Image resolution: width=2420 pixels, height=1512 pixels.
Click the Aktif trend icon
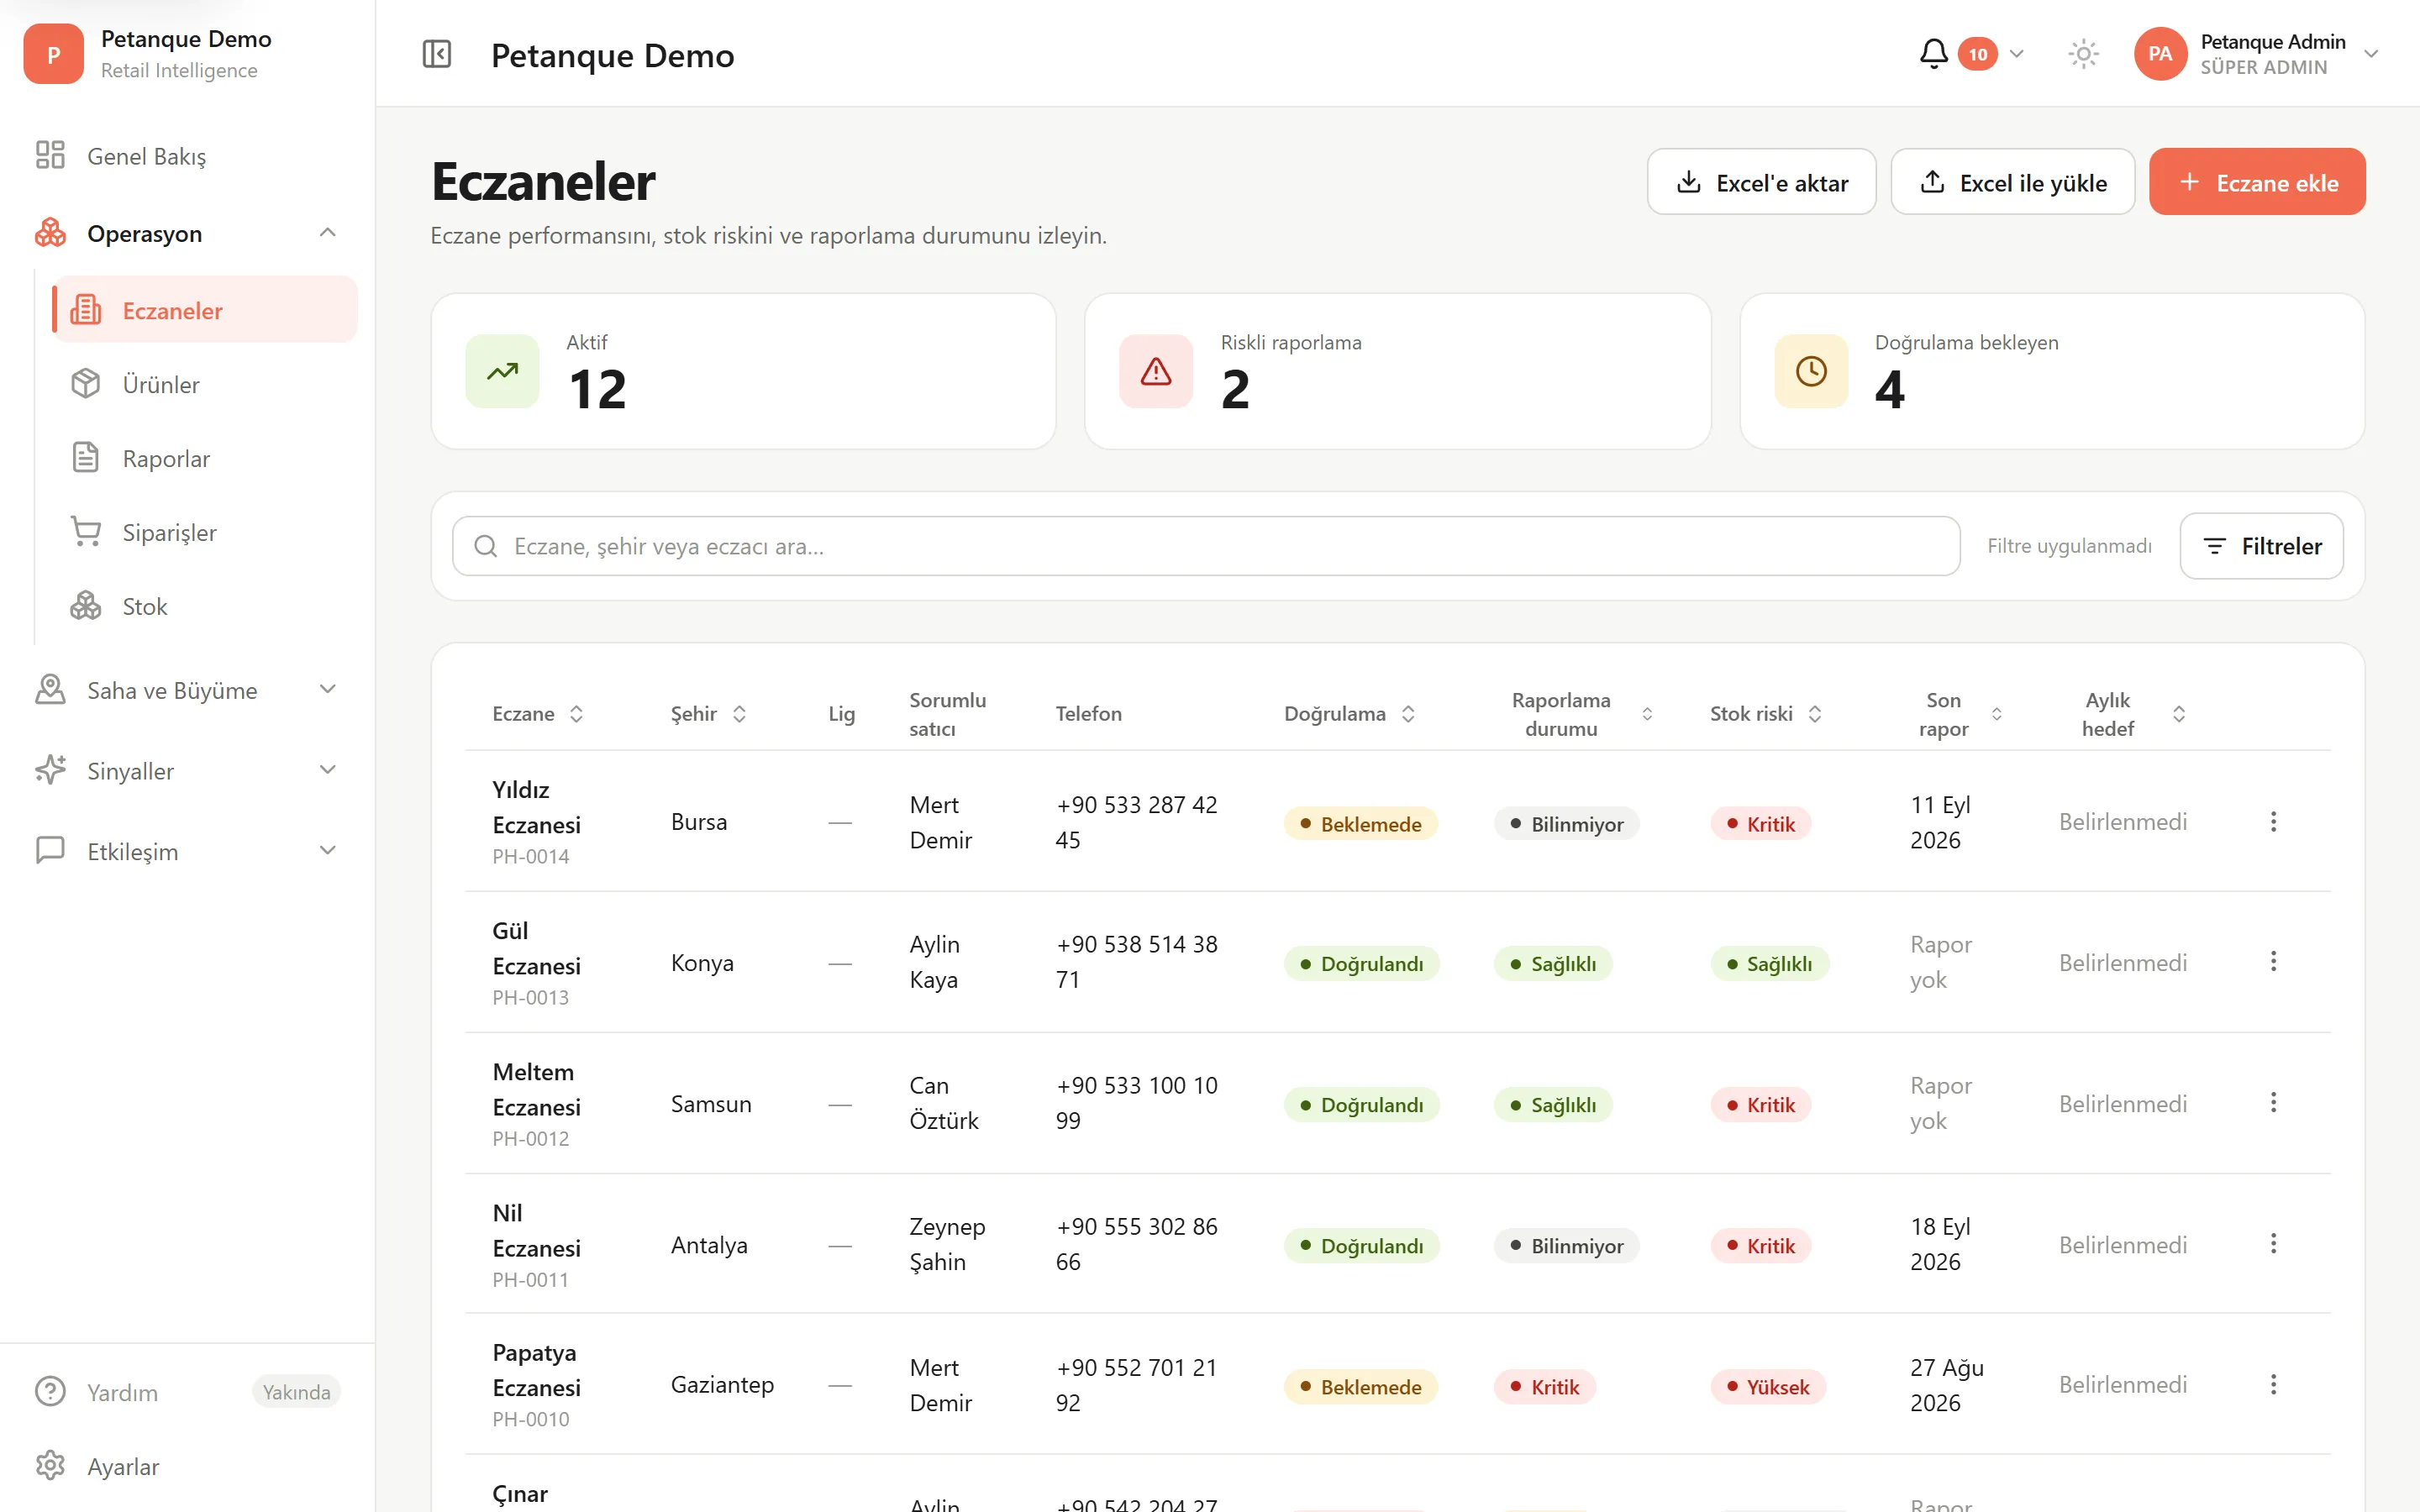502,371
